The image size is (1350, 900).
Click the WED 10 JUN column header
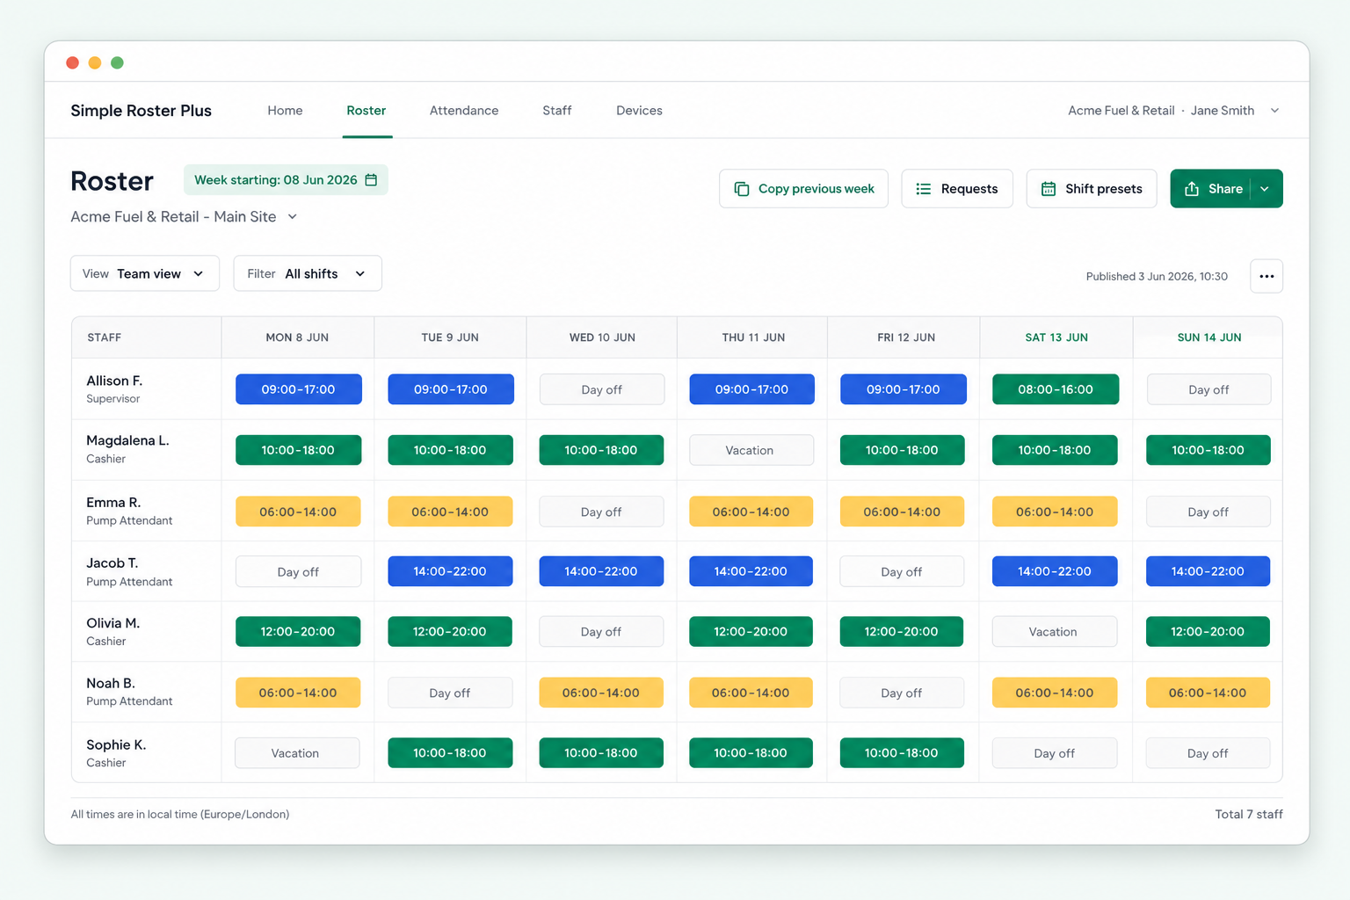602,338
